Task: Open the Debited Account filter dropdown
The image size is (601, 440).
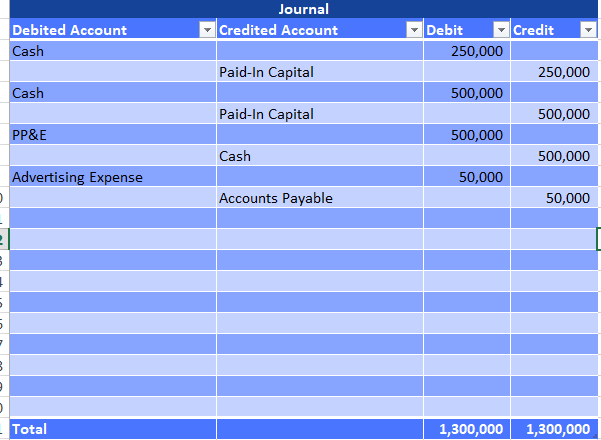Action: point(207,30)
